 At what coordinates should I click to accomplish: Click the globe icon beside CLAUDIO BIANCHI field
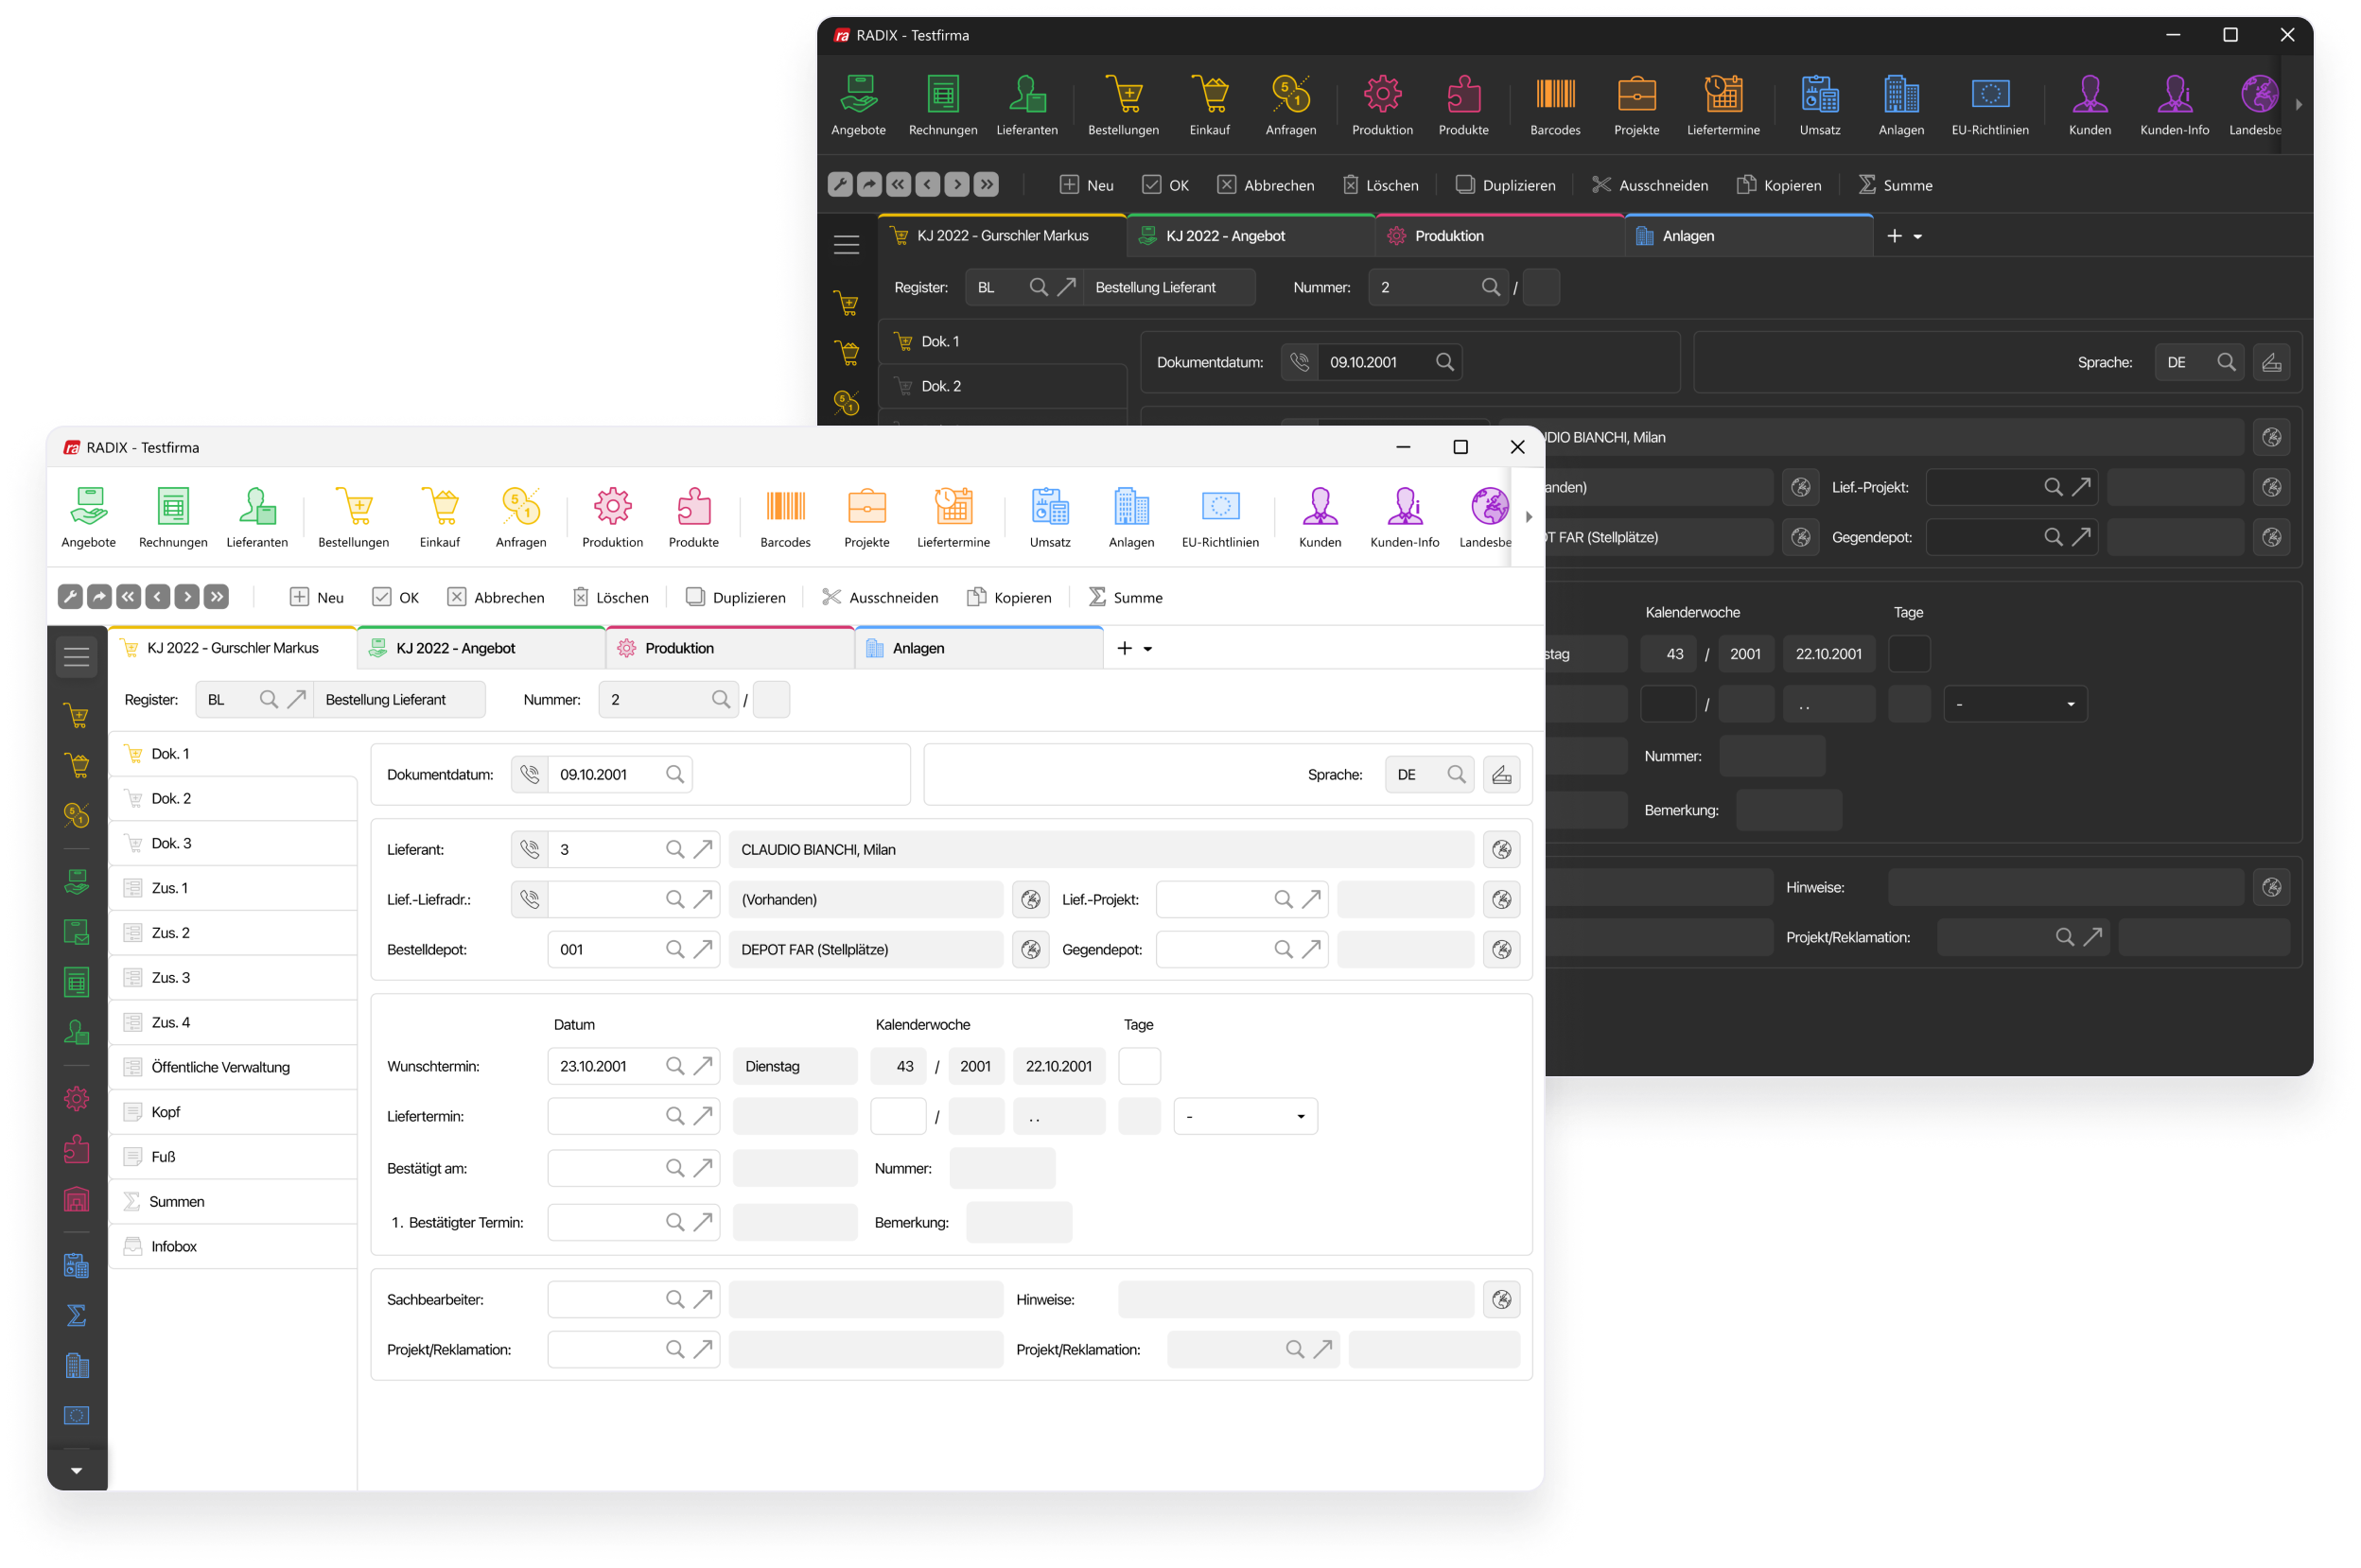(1501, 849)
